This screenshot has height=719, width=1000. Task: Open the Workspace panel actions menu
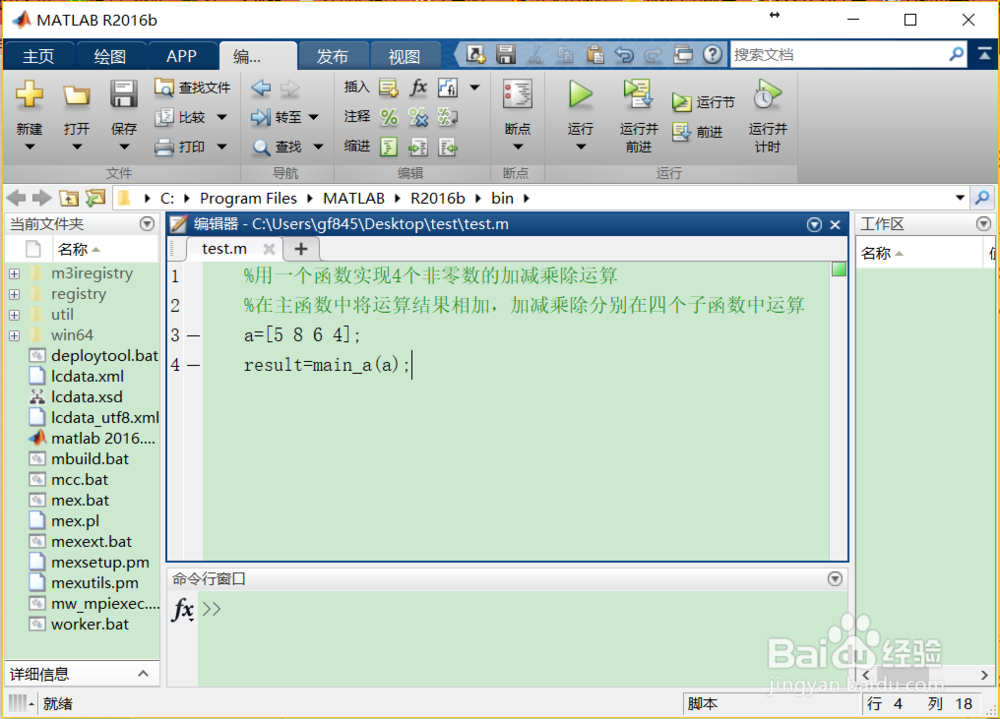click(983, 224)
